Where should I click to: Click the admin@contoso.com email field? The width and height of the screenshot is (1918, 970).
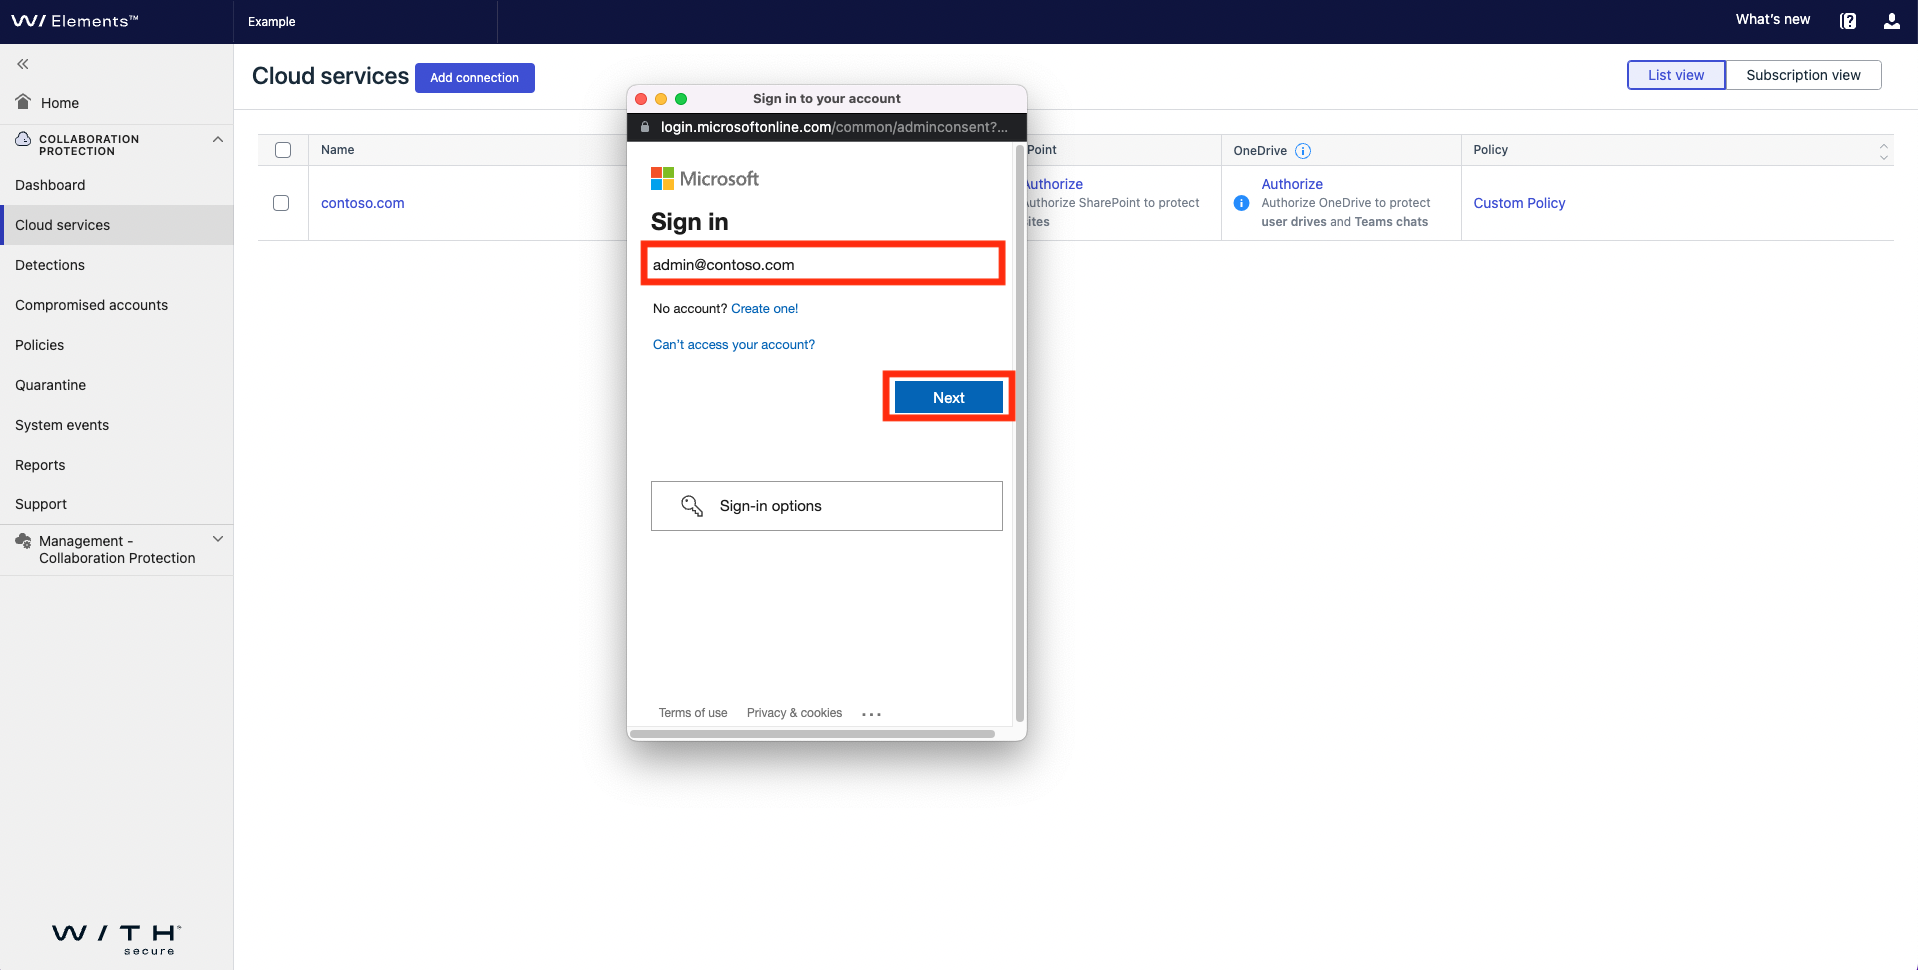click(x=822, y=263)
